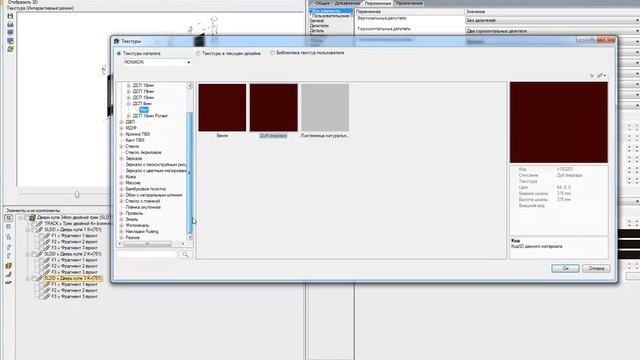
Task: Click the cabinet icon of the Двери купе 34мм root
Action: pyautogui.click(x=32, y=218)
